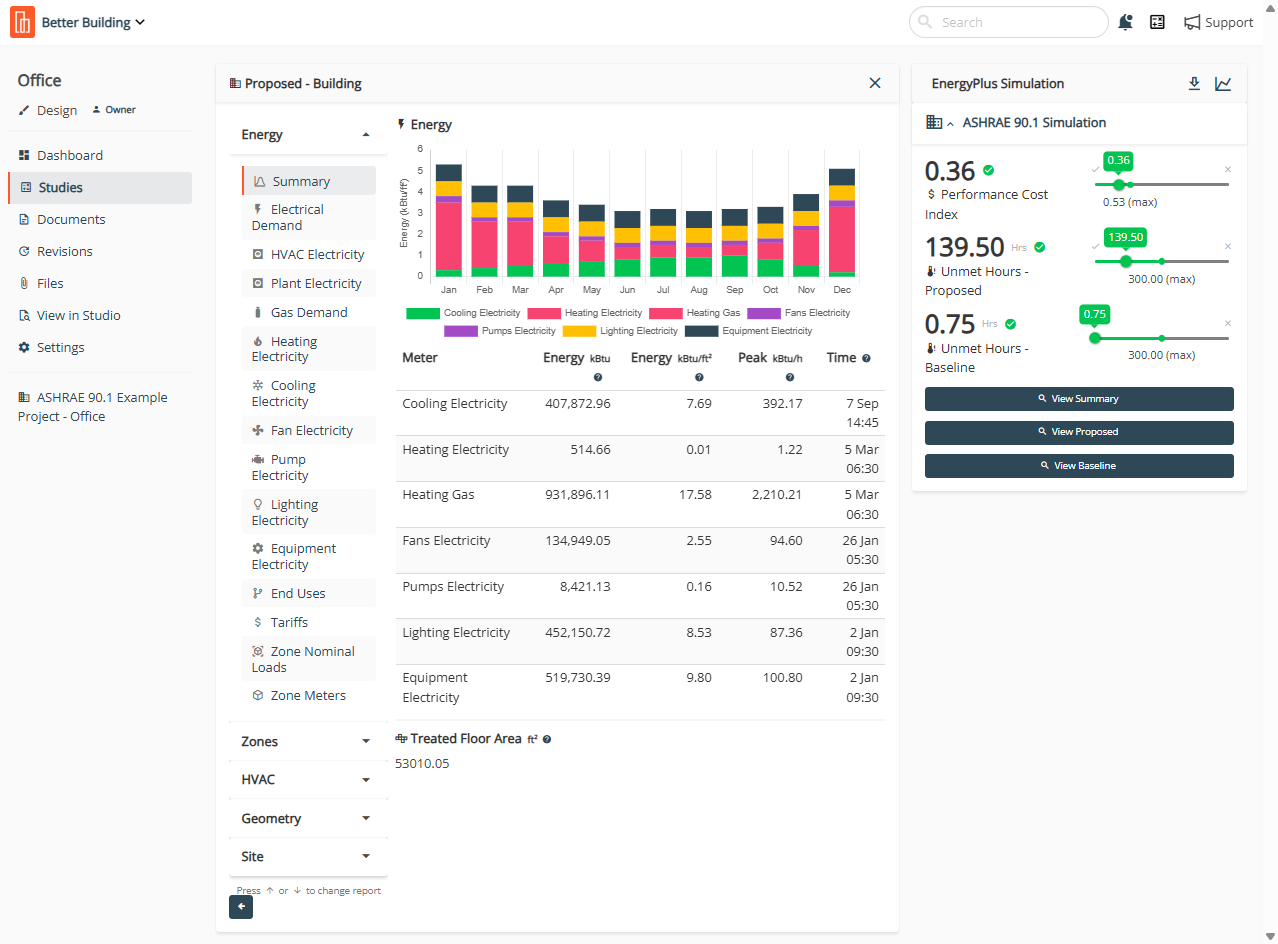Open the simulation chart icon
Screen dimensions: 1278x944
coord(1223,84)
